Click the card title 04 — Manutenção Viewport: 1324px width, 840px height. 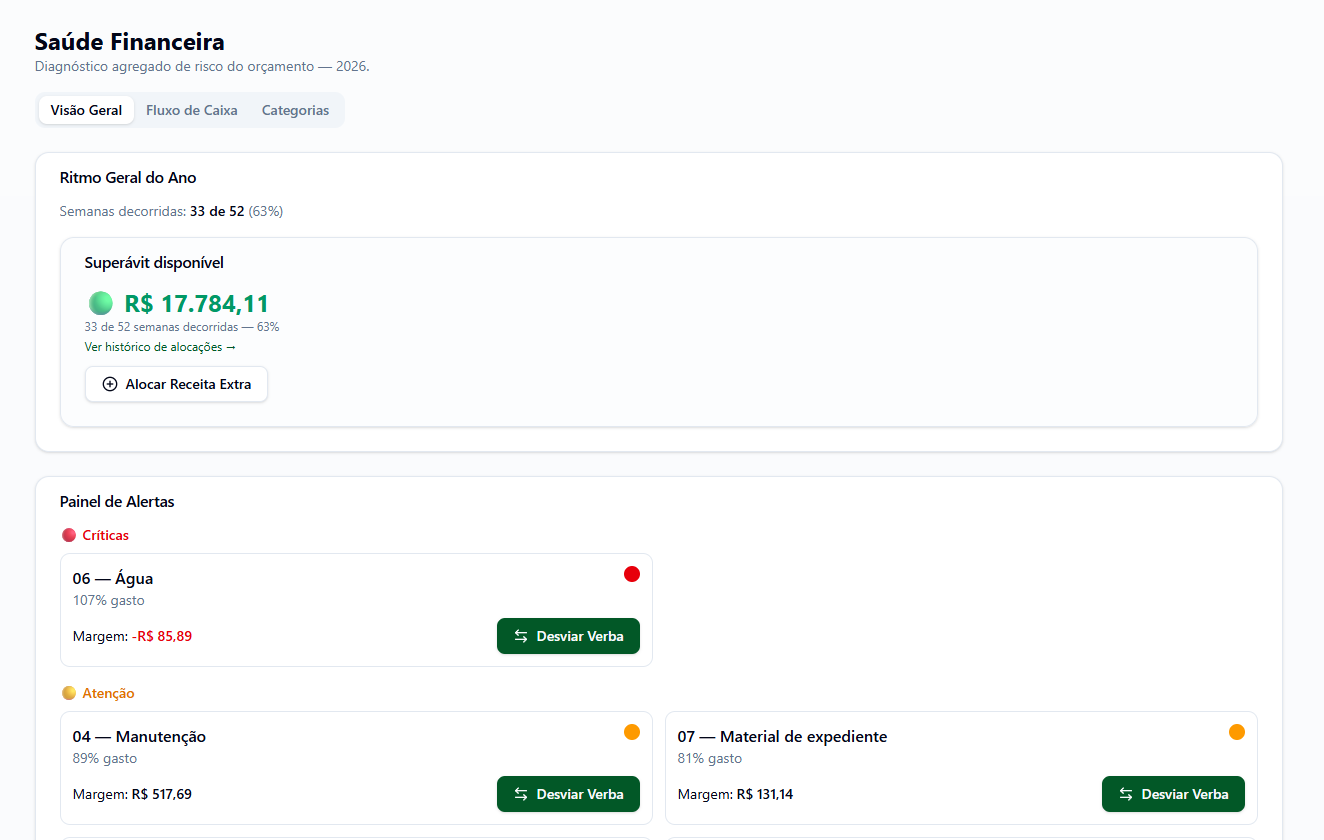point(139,737)
